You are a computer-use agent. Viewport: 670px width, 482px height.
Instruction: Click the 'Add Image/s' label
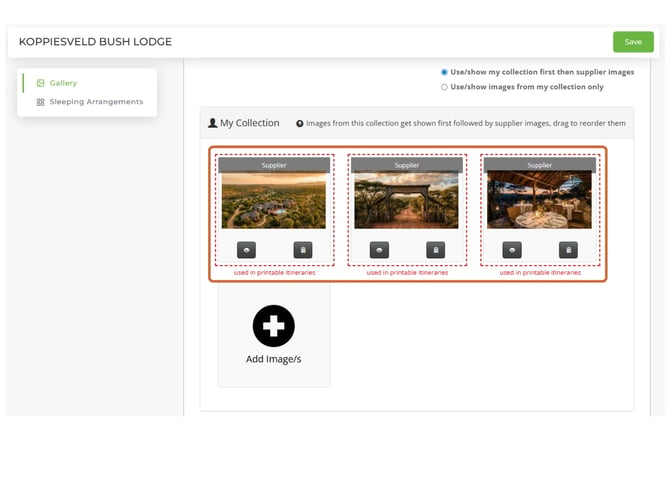[273, 359]
